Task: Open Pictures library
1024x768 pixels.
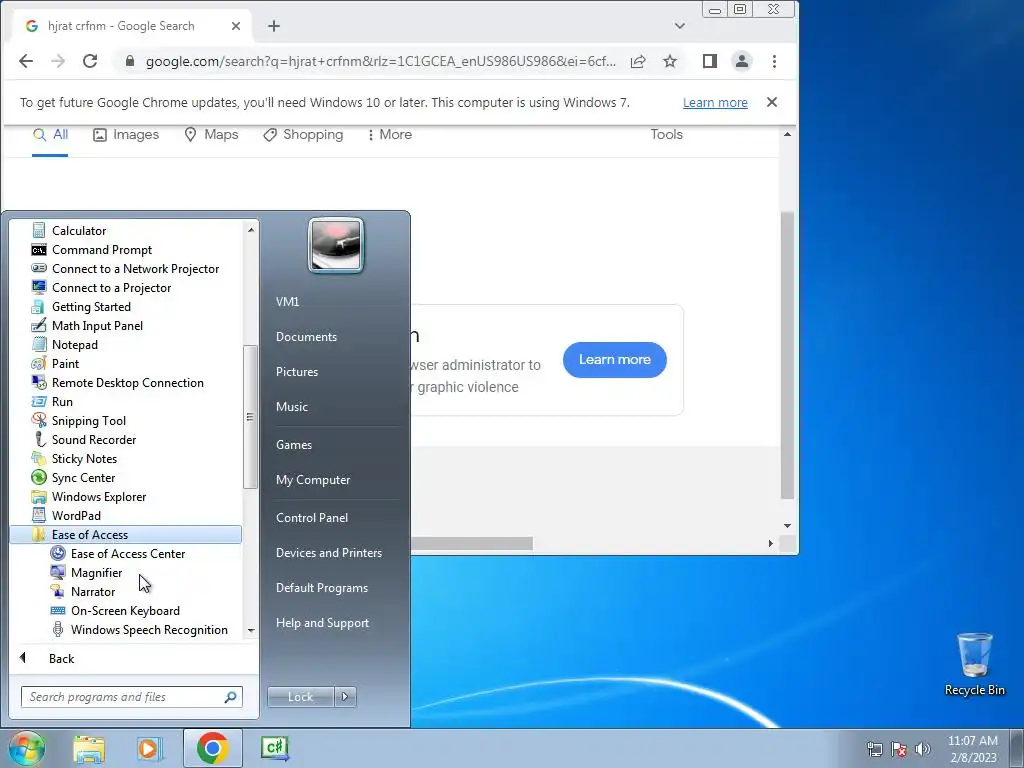Action: 296,371
